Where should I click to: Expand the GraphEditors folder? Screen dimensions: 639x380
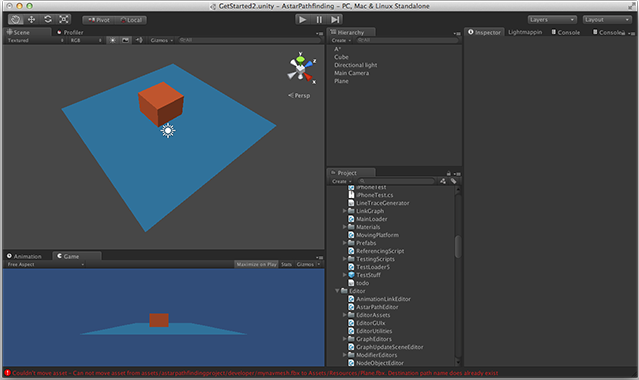click(x=344, y=339)
